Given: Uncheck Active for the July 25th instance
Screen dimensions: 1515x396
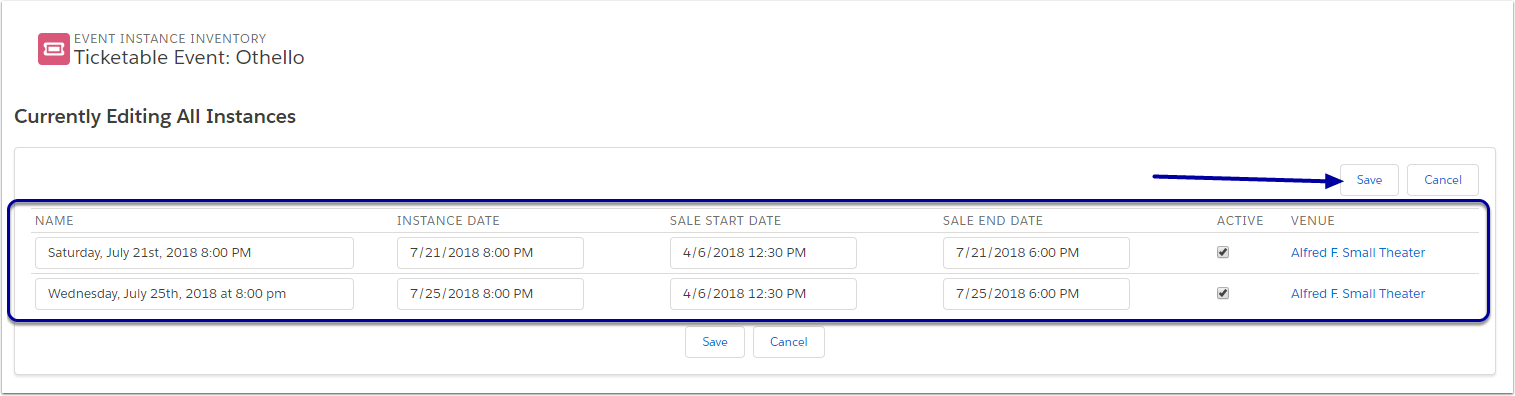Looking at the screenshot, I should tap(1223, 294).
